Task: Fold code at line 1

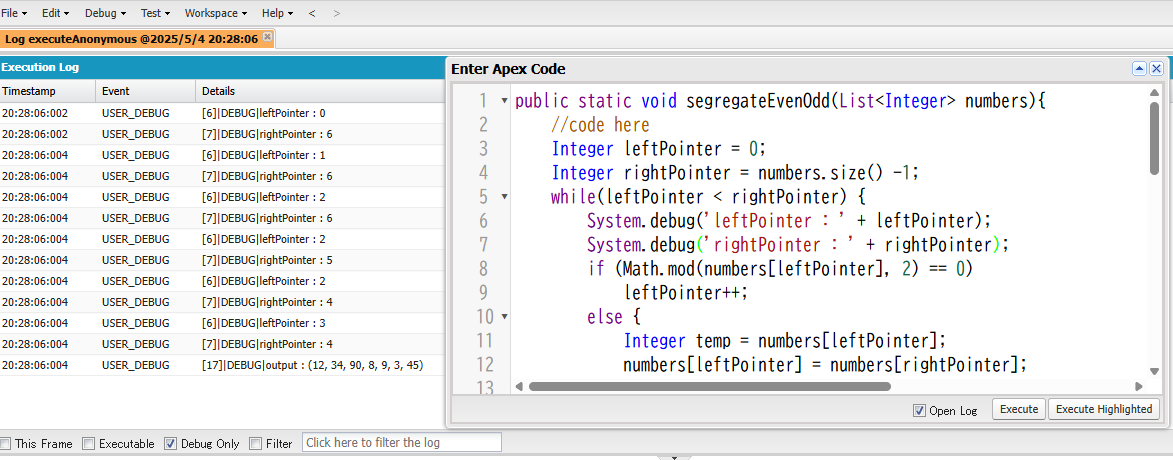Action: point(504,100)
